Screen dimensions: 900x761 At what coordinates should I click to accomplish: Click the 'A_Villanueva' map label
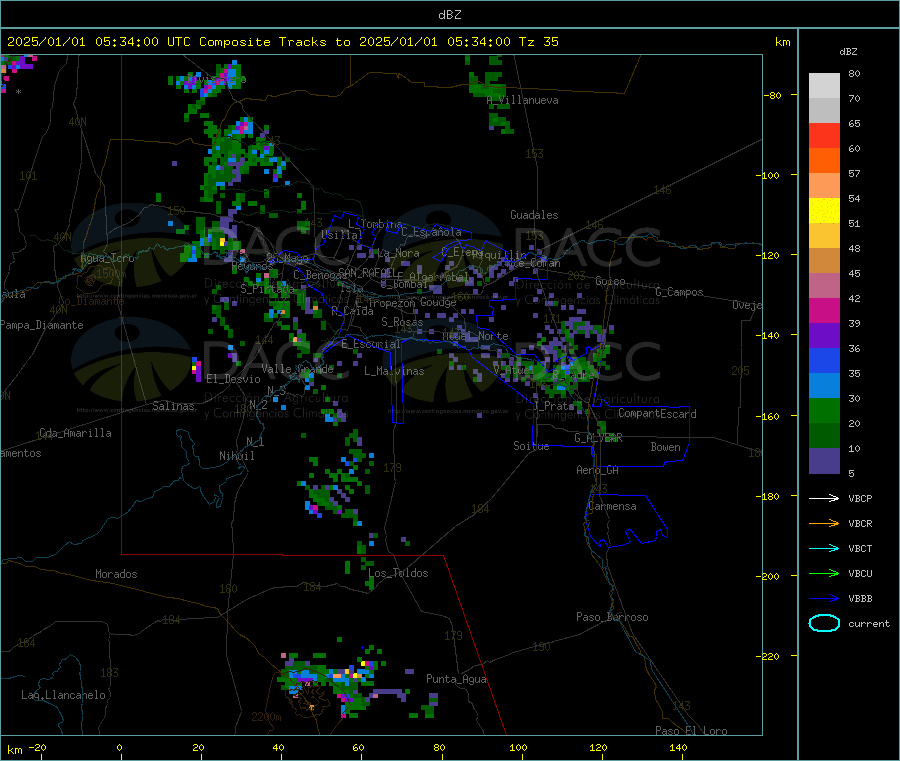[522, 100]
